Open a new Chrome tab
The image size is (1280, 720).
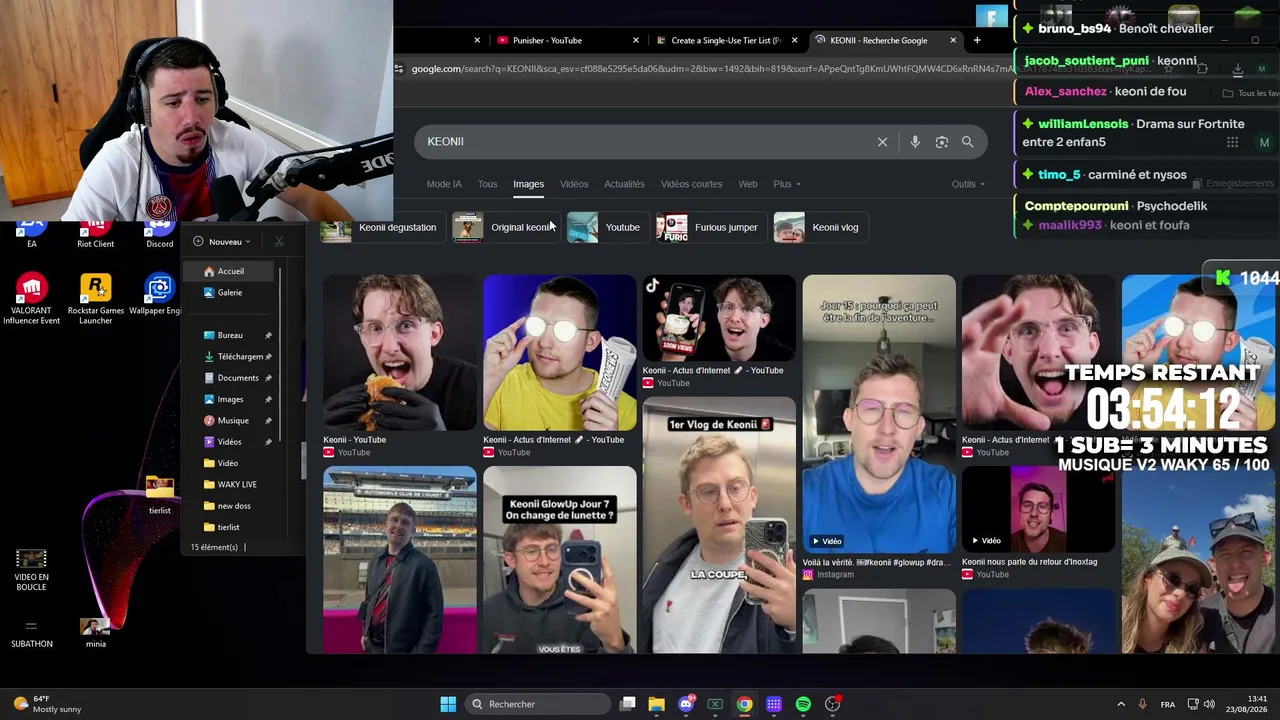pyautogui.click(x=977, y=41)
